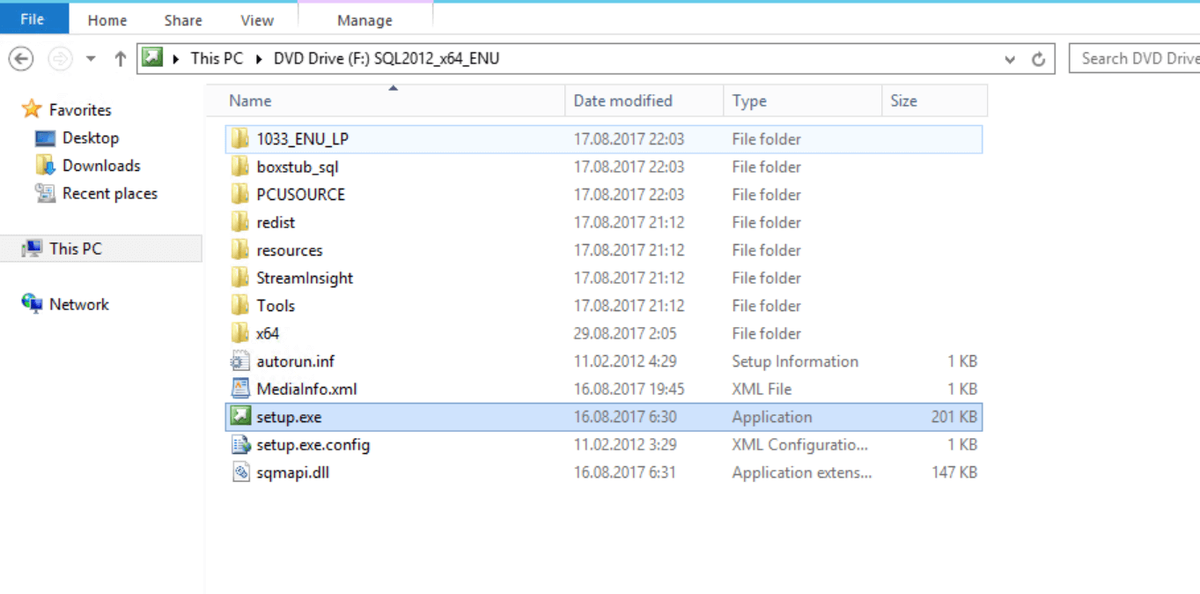Image resolution: width=1200 pixels, height=594 pixels.
Task: Select Network in the navigation pane
Action: click(79, 305)
